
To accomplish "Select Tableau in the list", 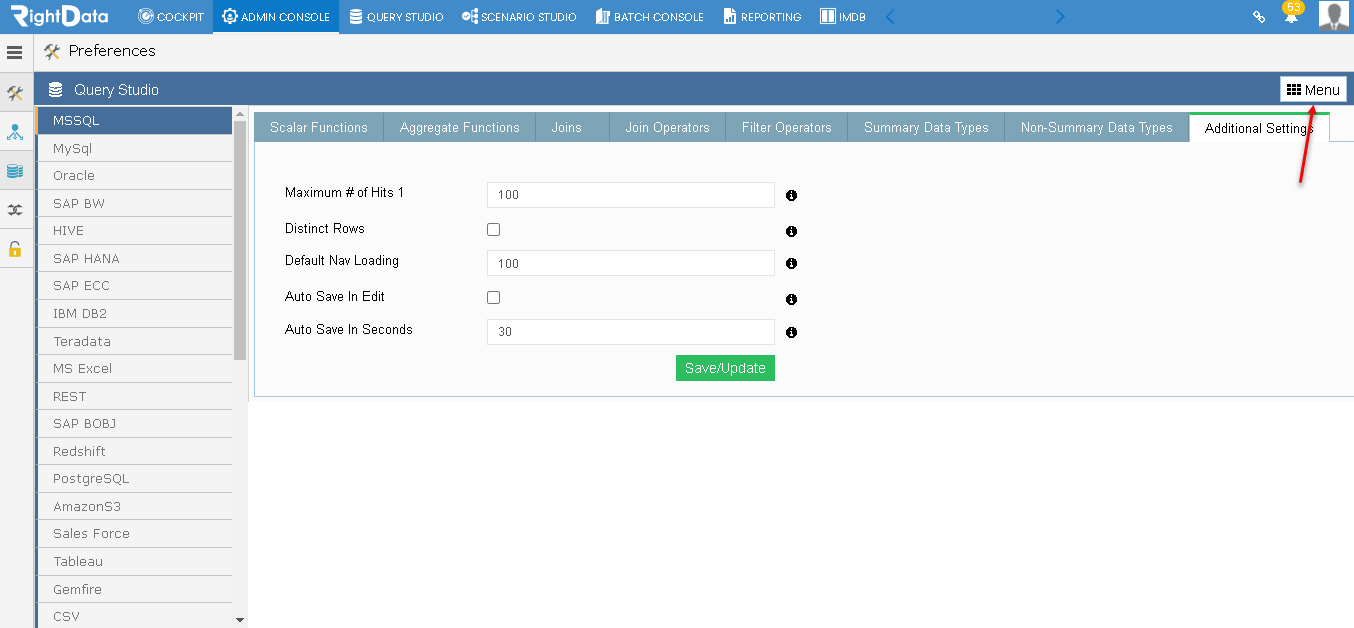I will 134,561.
